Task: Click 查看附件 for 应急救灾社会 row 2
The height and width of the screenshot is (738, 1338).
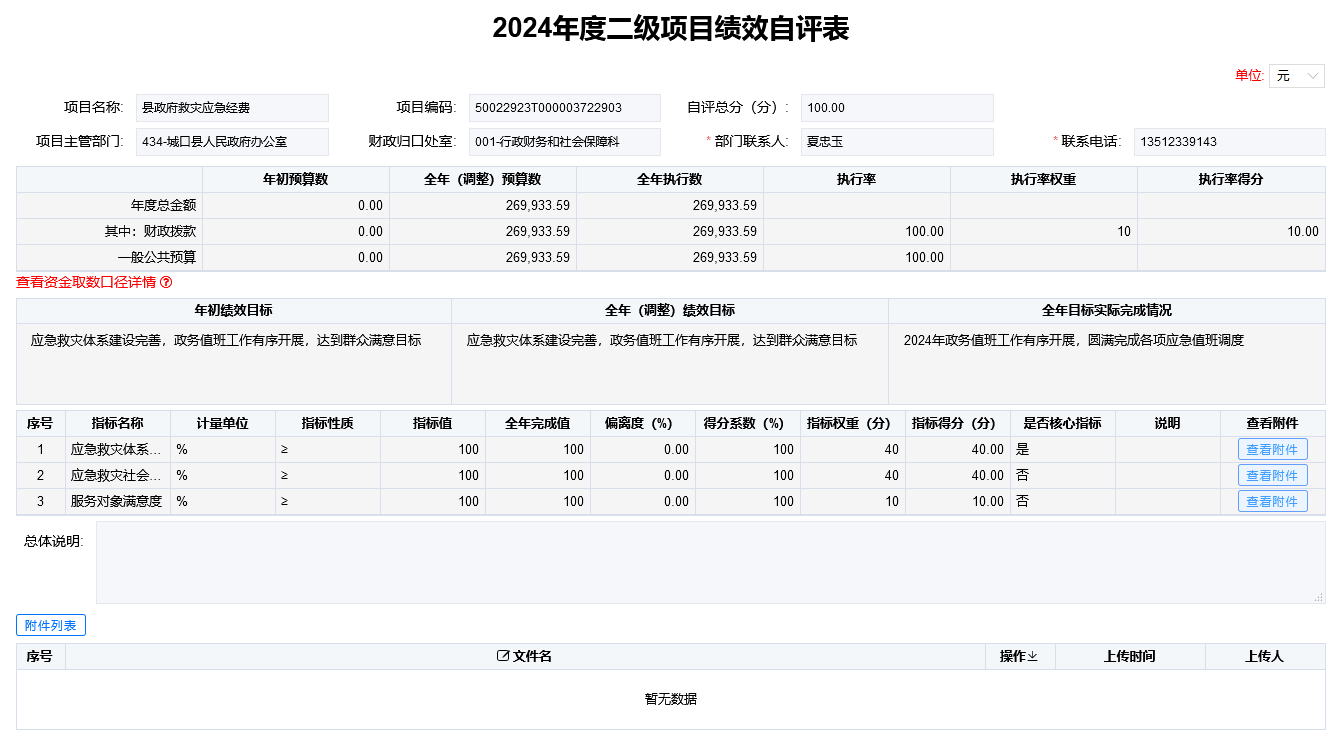Action: (1272, 475)
